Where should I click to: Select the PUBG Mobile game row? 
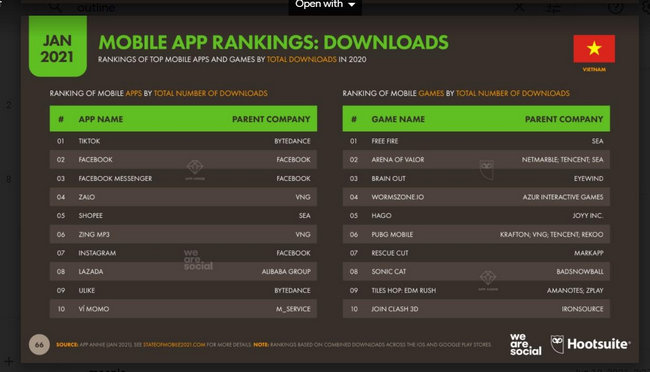tap(476, 234)
